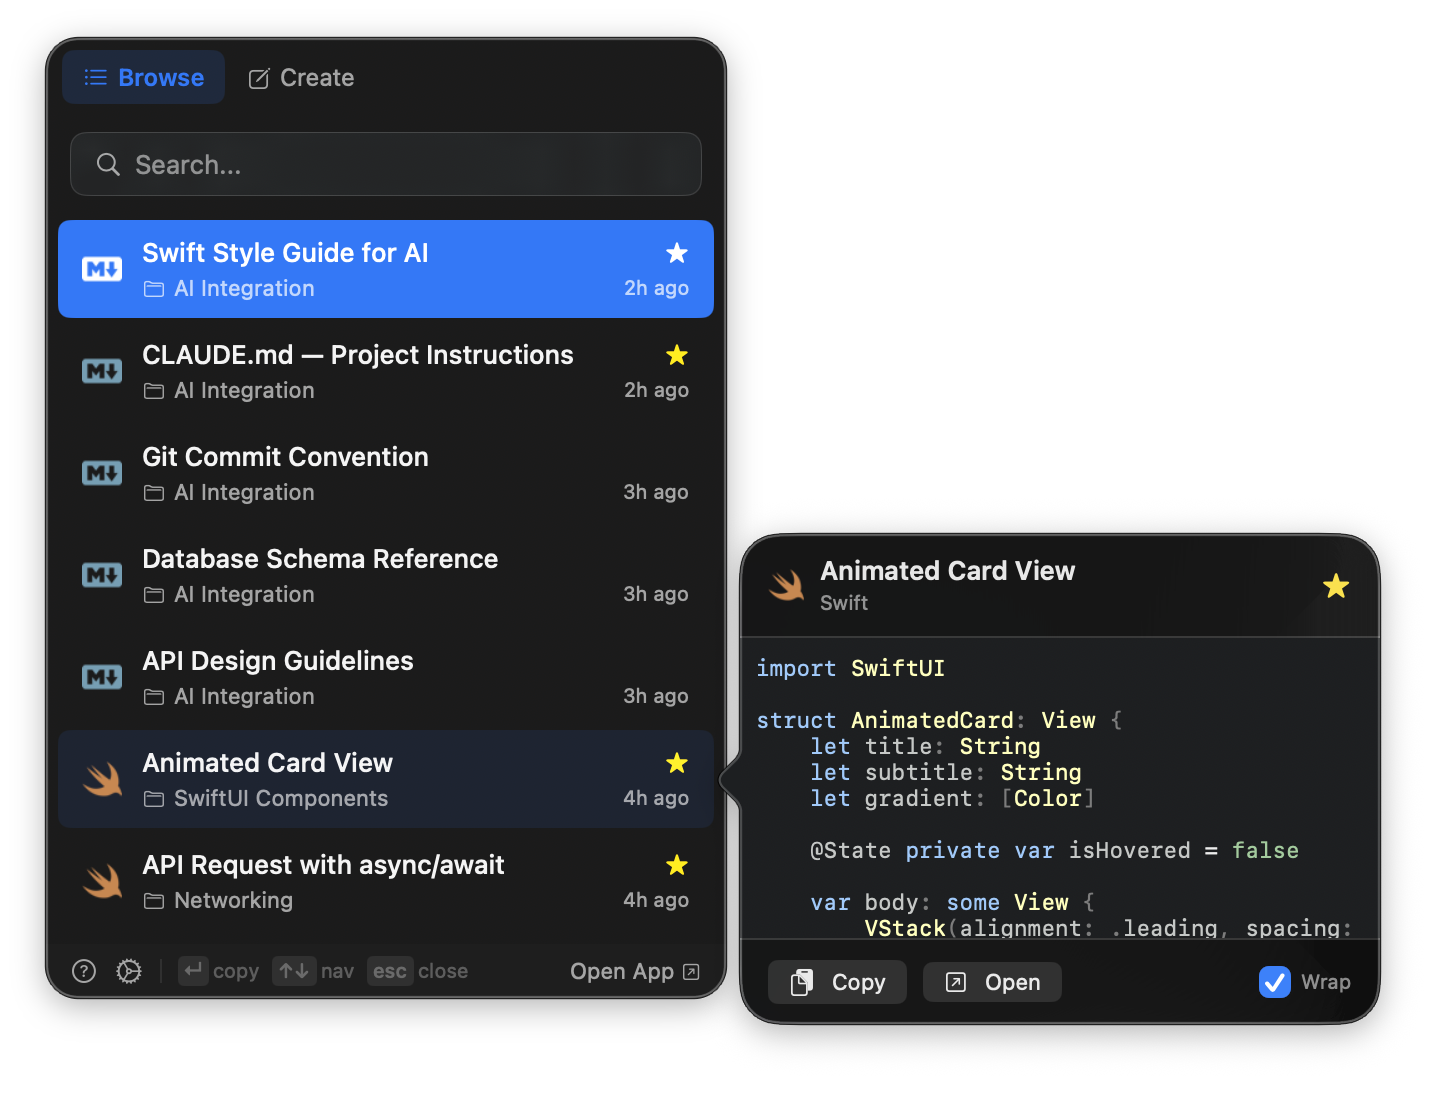Click the Swift icon beside API Request with async/await
This screenshot has height=1104, width=1452.
(x=102, y=881)
